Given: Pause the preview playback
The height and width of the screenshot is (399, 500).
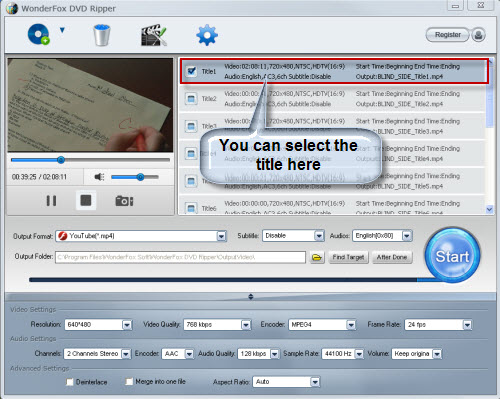Looking at the screenshot, I should click(x=51, y=201).
